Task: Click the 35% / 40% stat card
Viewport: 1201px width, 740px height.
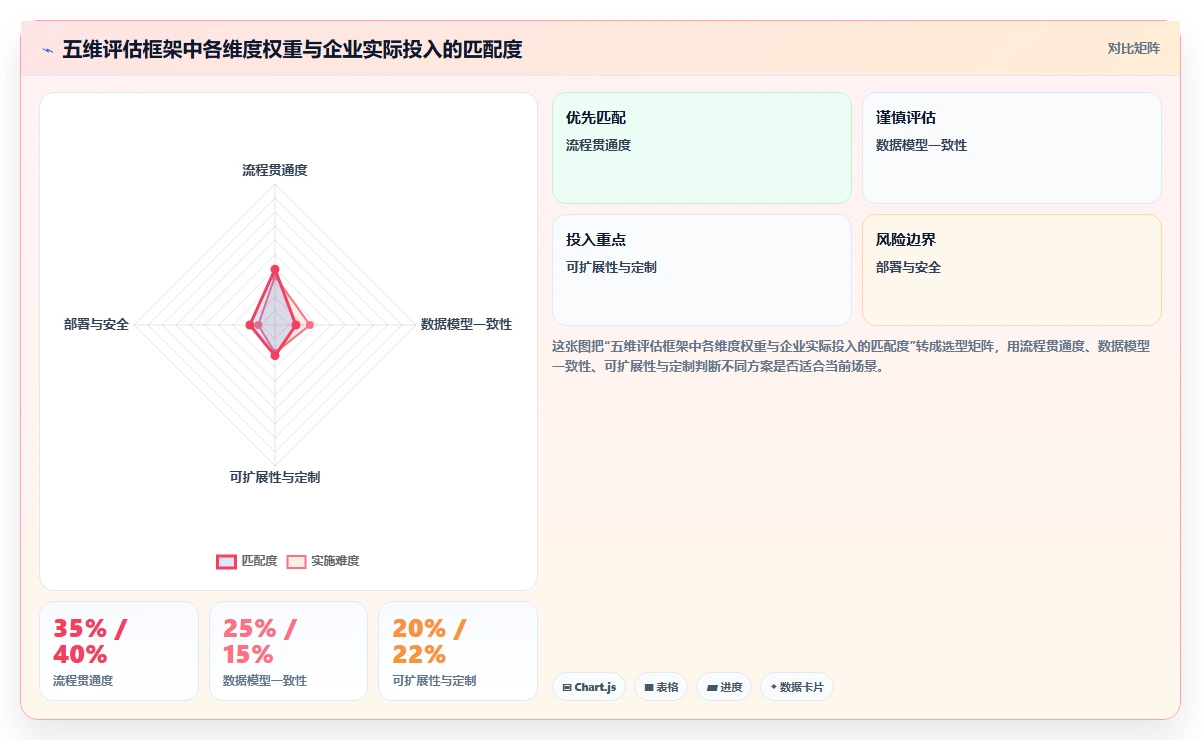Action: [119, 651]
